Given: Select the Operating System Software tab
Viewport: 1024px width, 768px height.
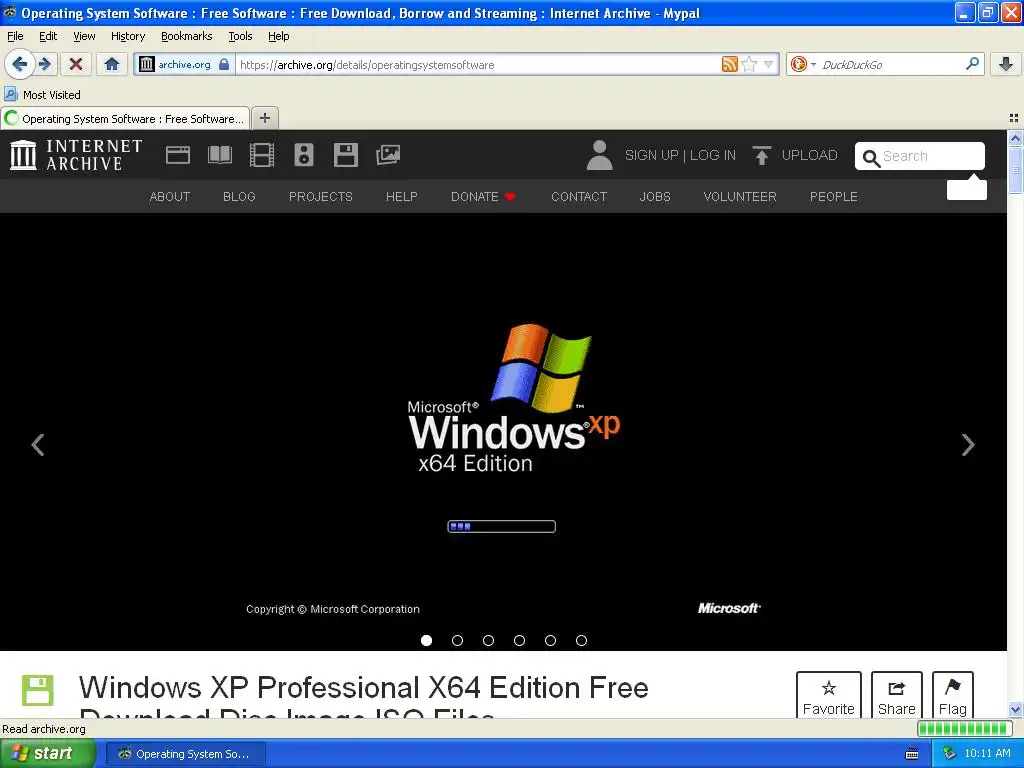Looking at the screenshot, I should (125, 119).
